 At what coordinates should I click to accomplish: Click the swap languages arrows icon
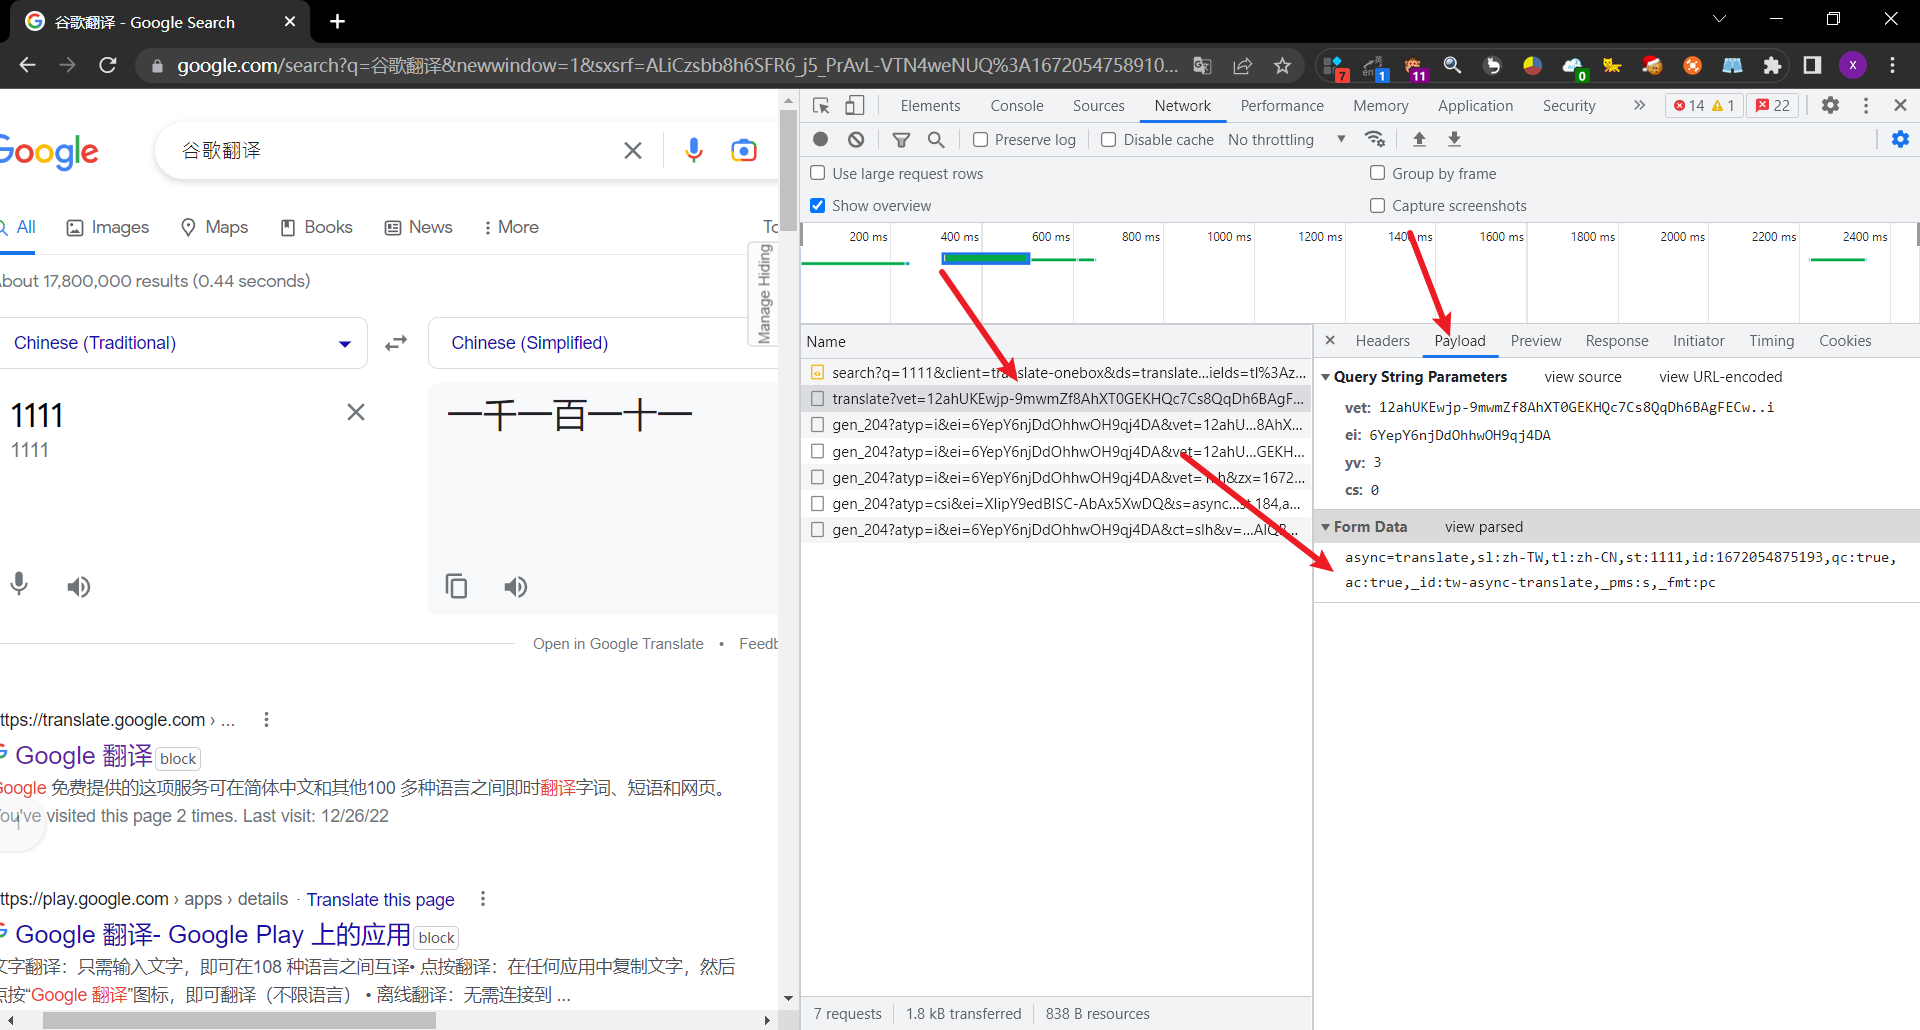[x=397, y=343]
